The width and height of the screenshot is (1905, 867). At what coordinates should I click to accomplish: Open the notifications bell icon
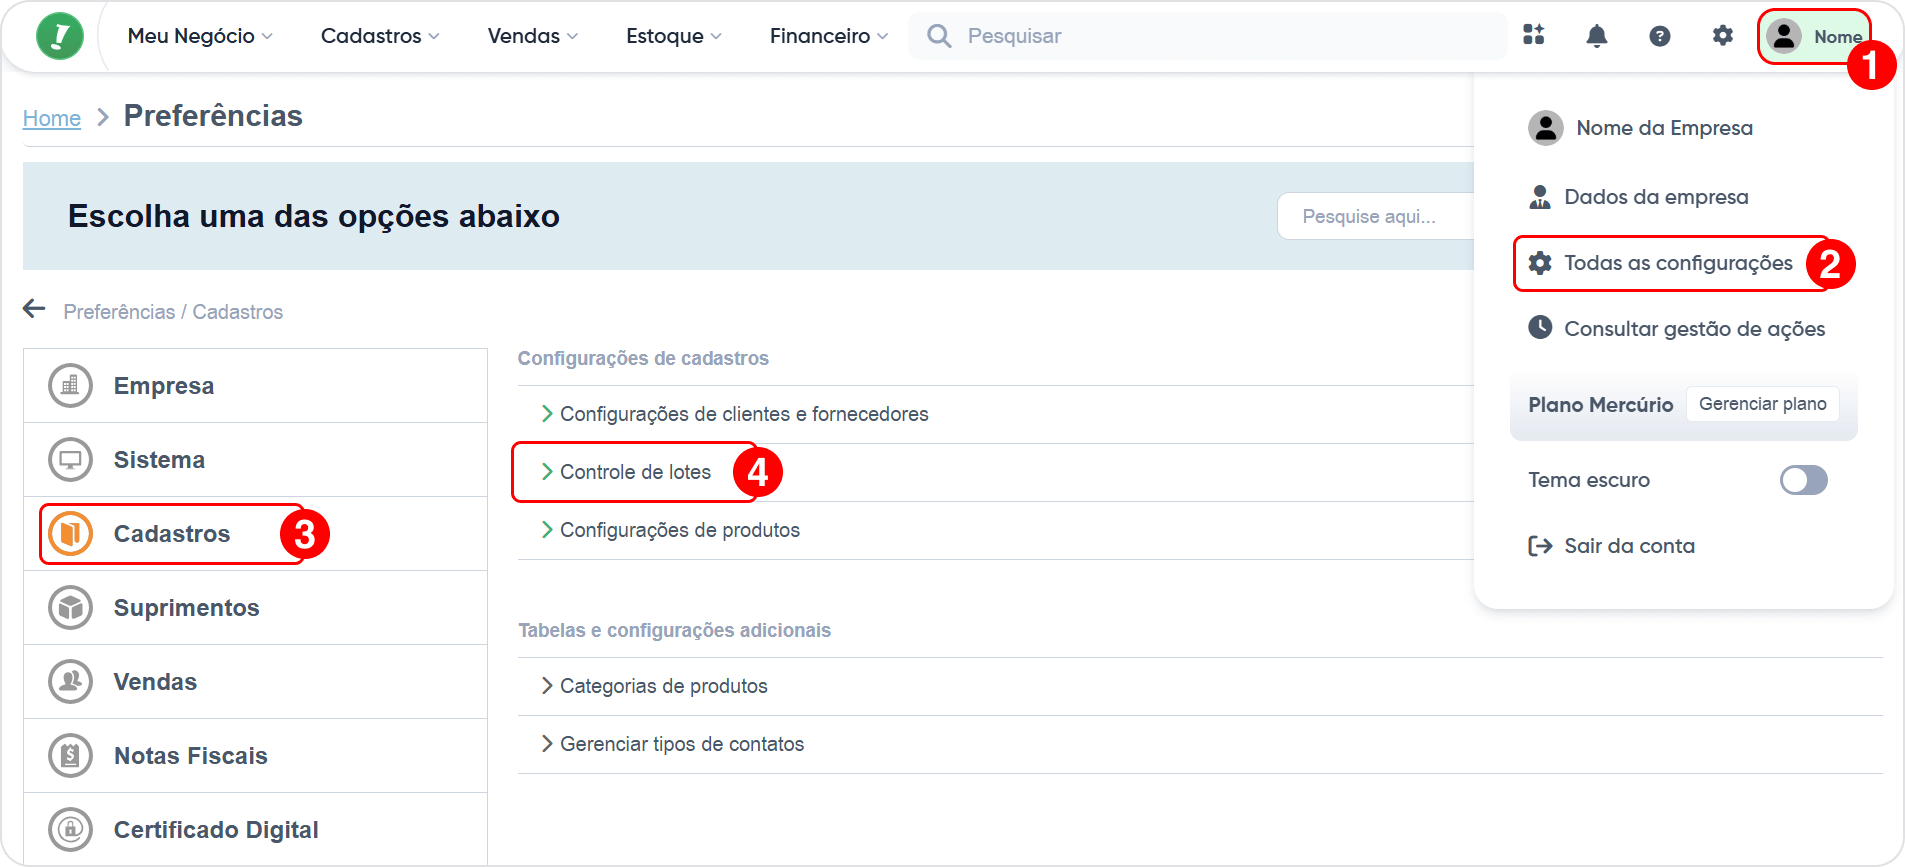click(1597, 36)
